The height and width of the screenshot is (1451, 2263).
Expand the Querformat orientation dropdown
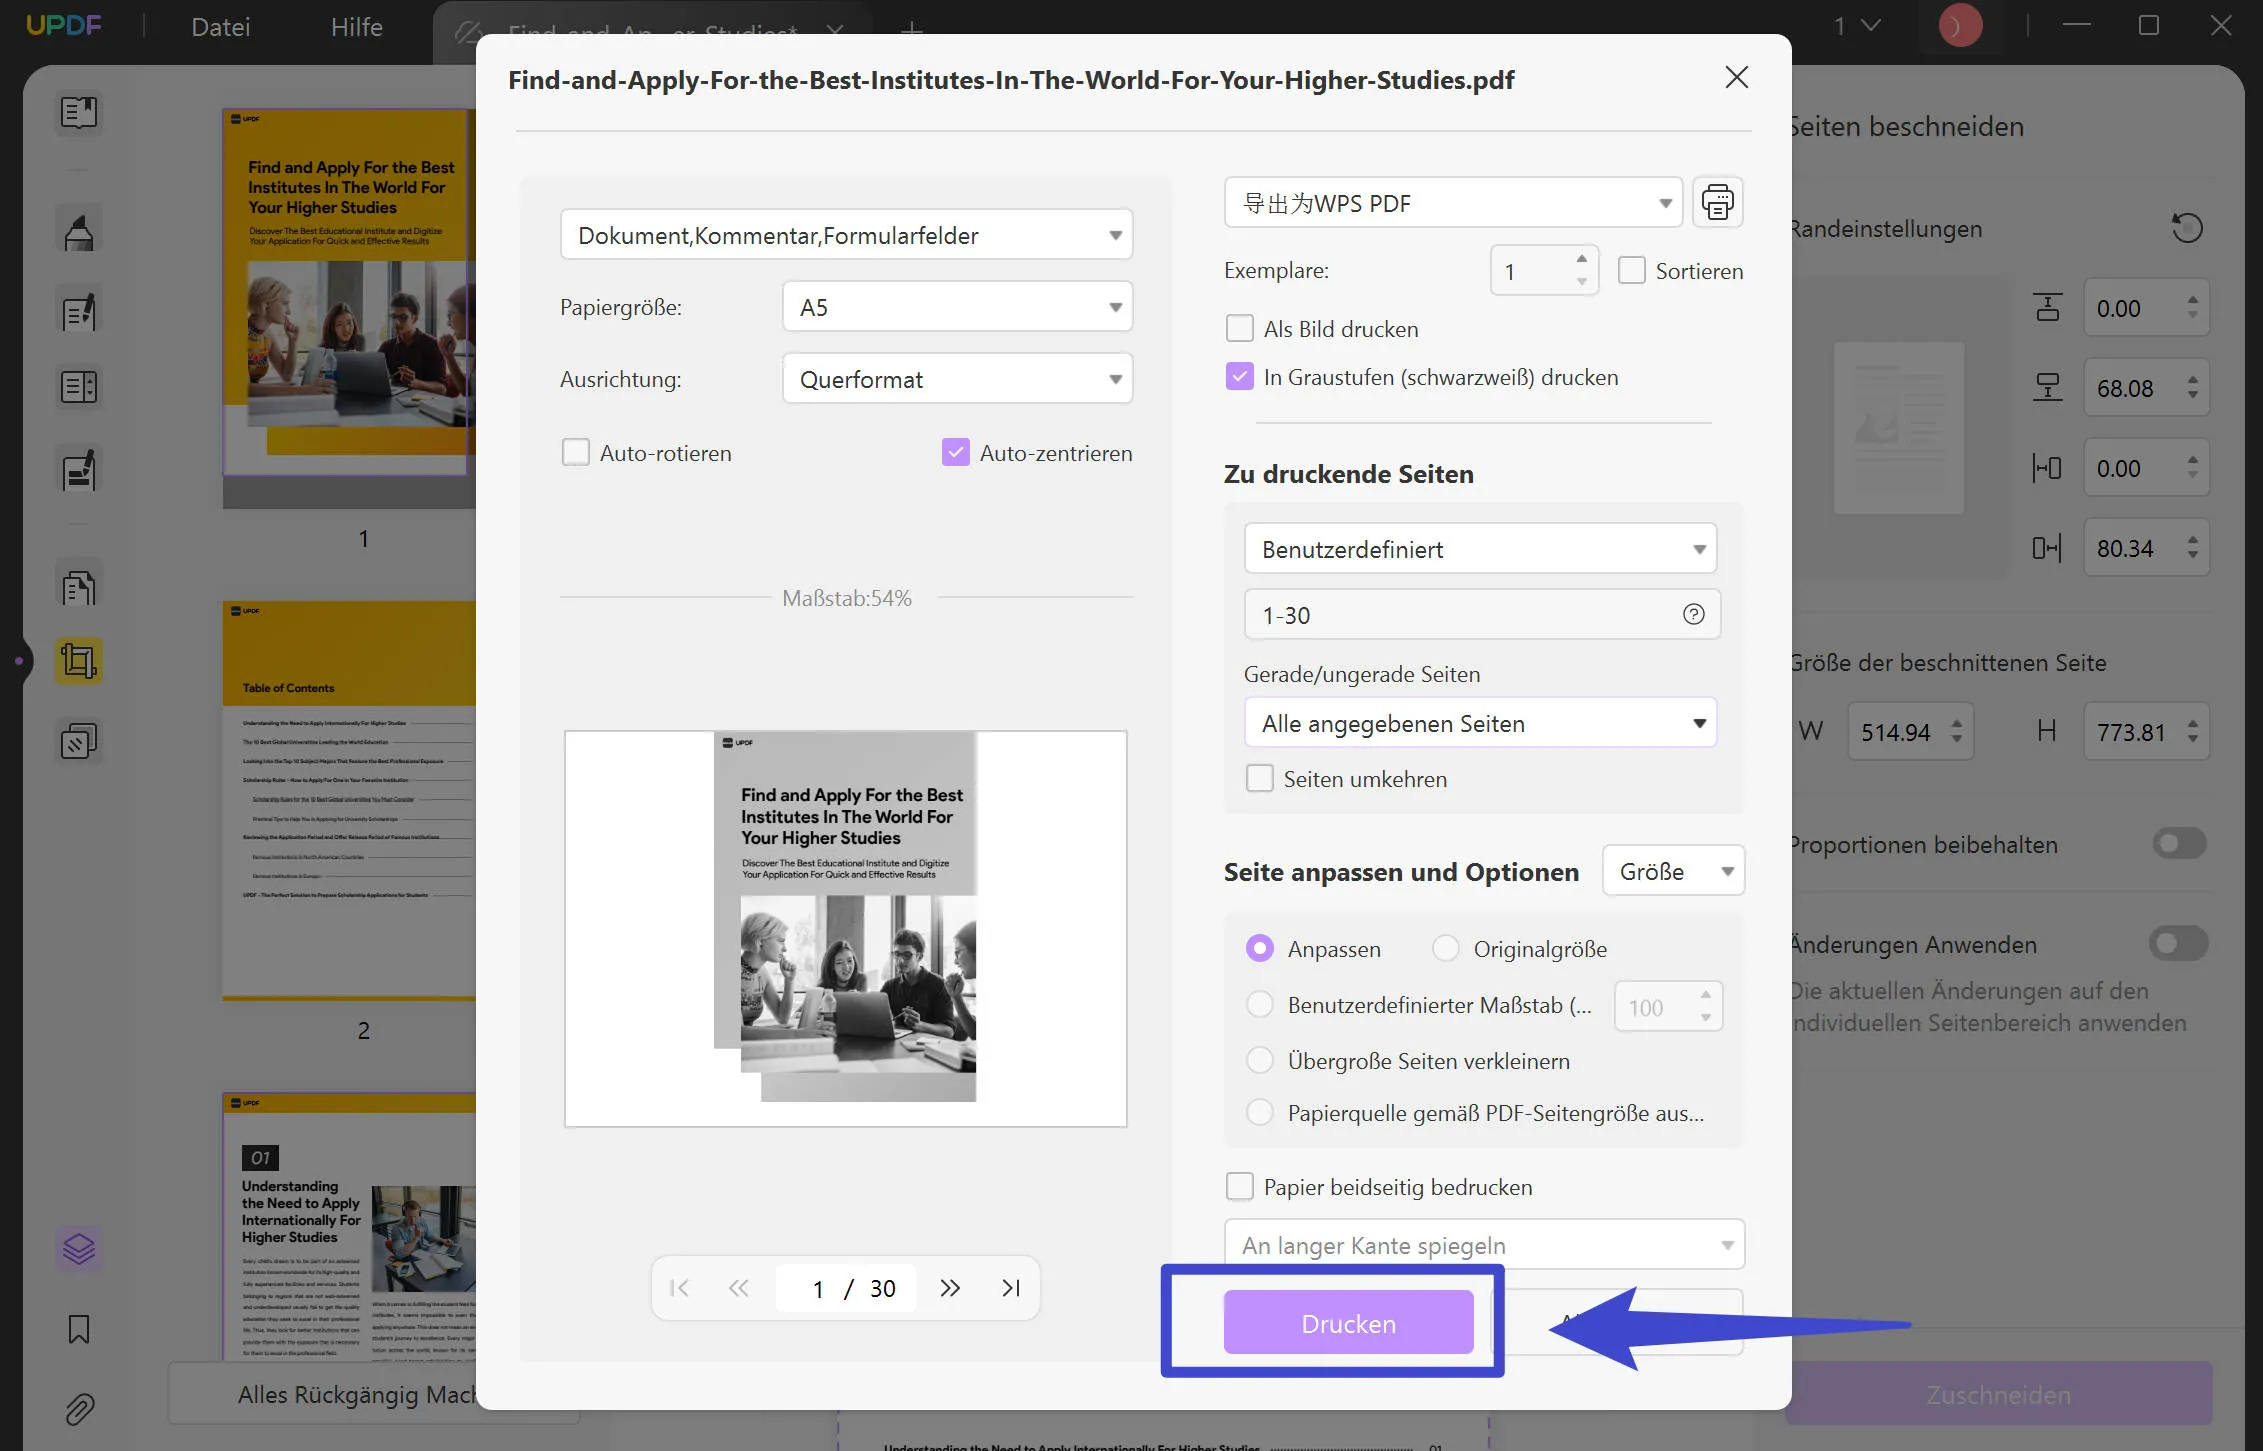click(956, 379)
